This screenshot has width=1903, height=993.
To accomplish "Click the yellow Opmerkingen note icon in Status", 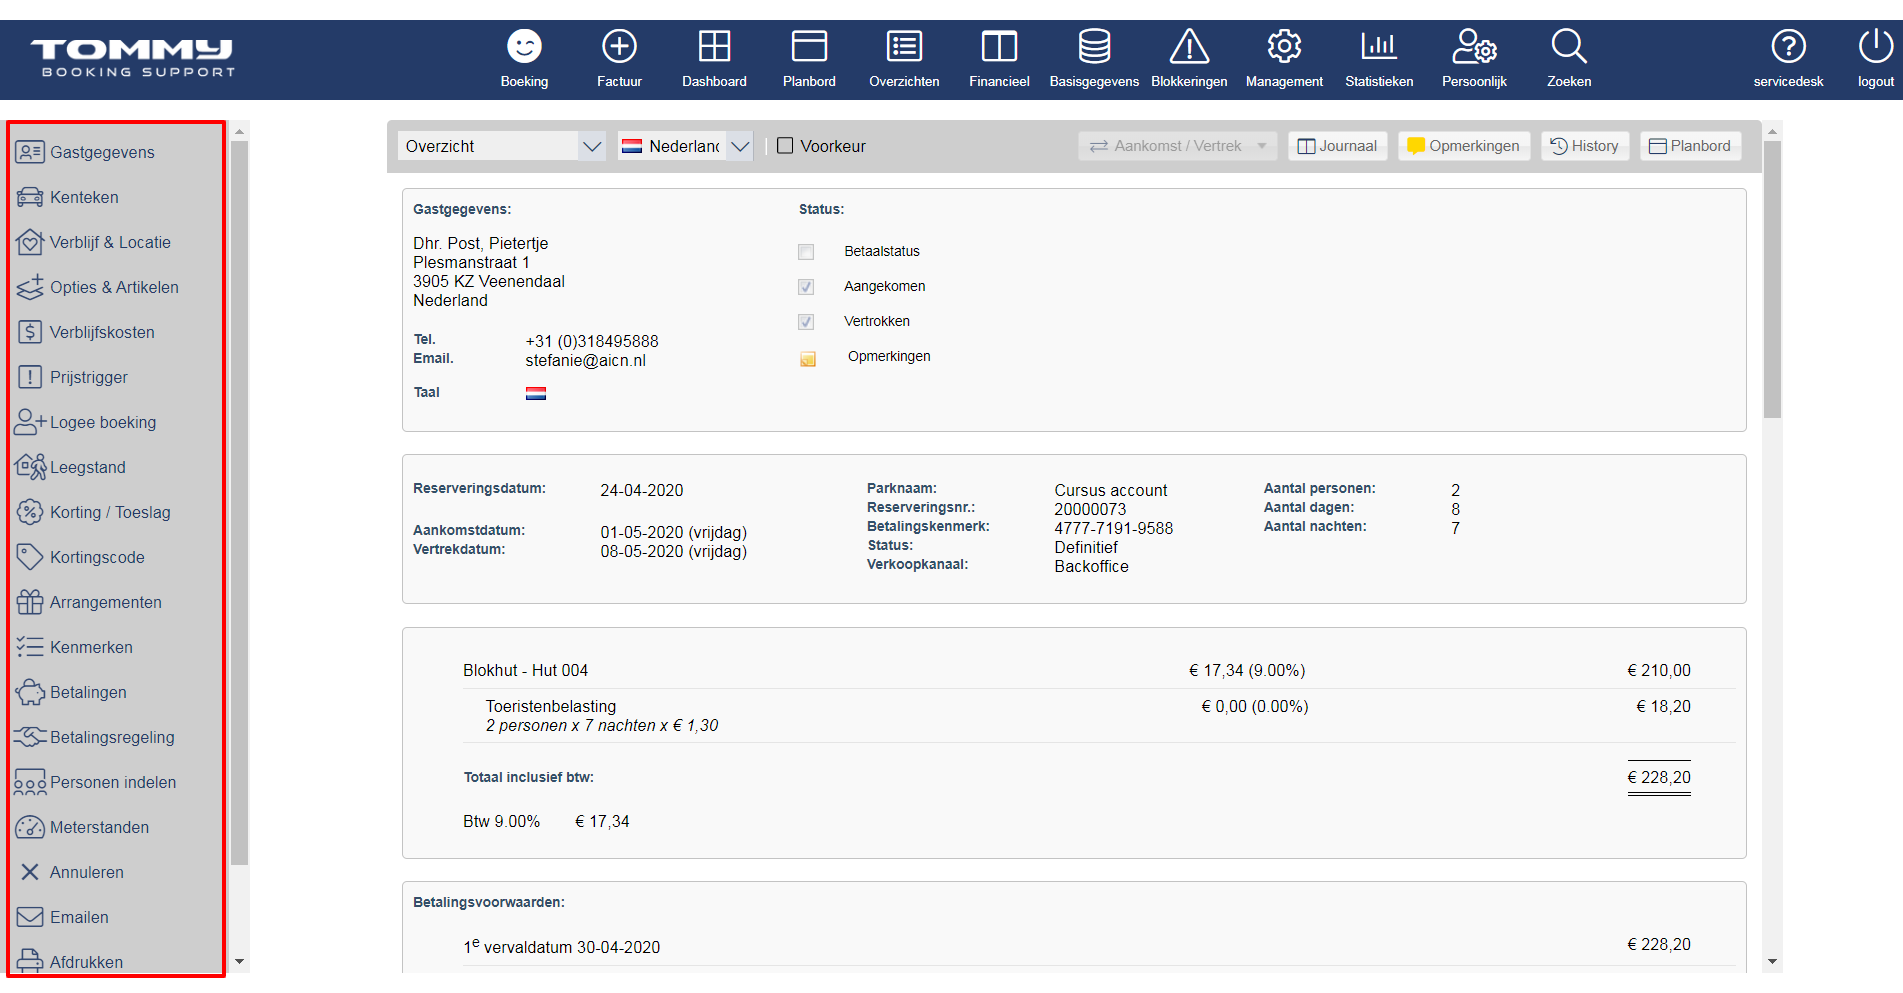I will click(x=808, y=358).
